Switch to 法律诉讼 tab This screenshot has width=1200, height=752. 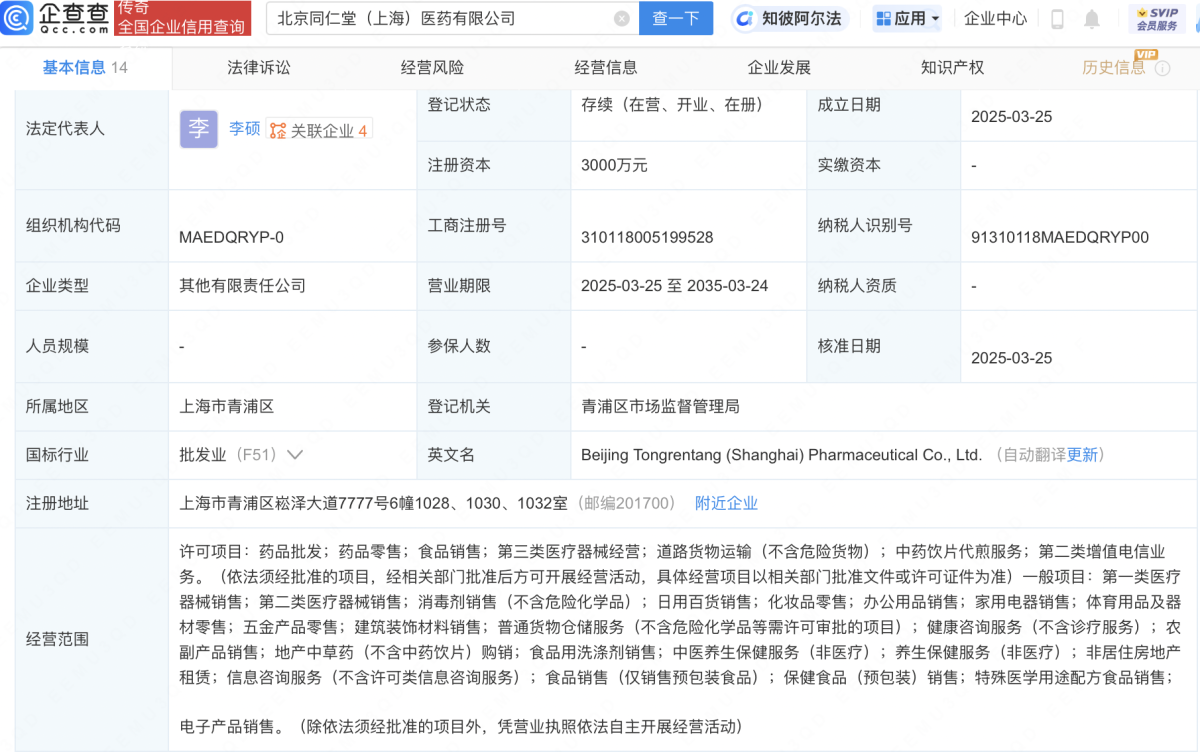[259, 67]
